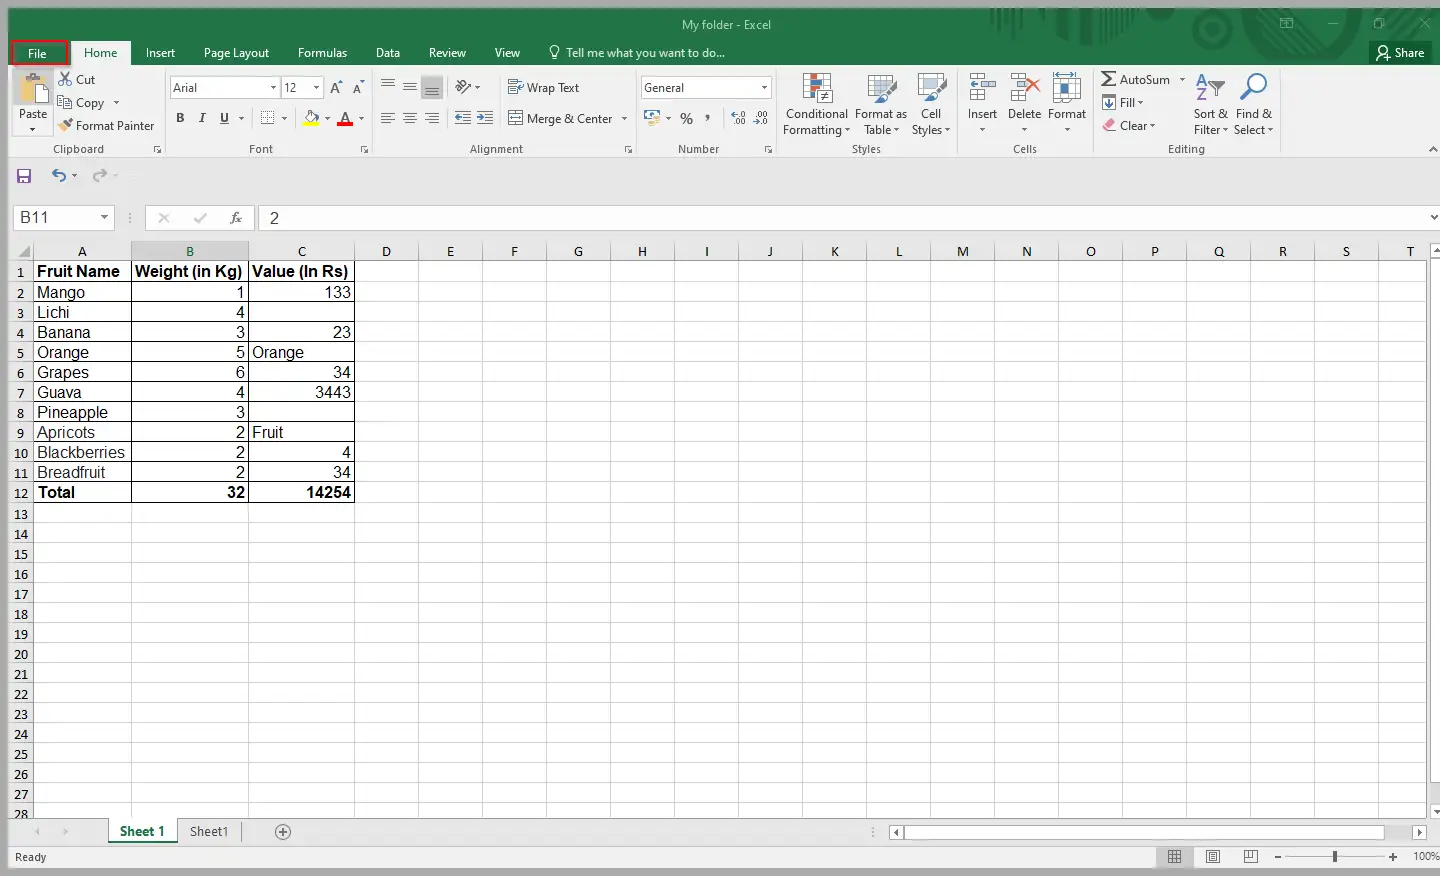Click the Format as Table icon
Image resolution: width=1440 pixels, height=876 pixels.
(881, 90)
